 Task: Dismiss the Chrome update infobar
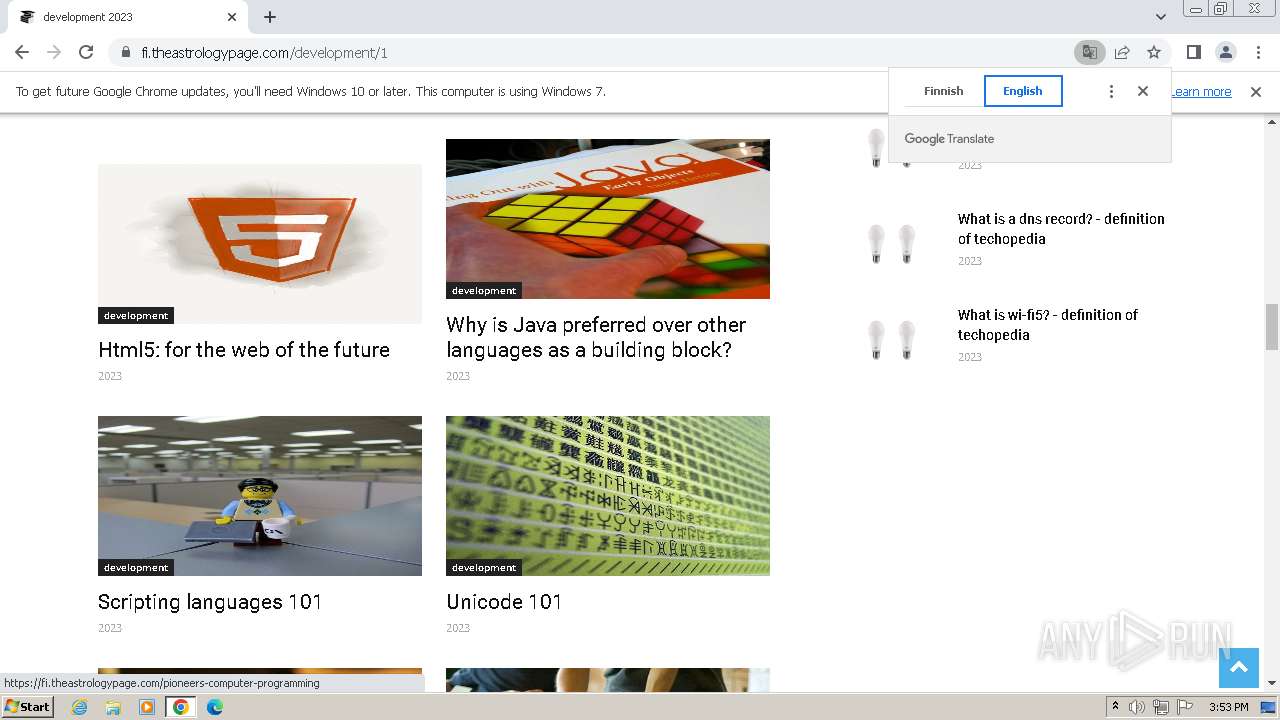point(1256,92)
